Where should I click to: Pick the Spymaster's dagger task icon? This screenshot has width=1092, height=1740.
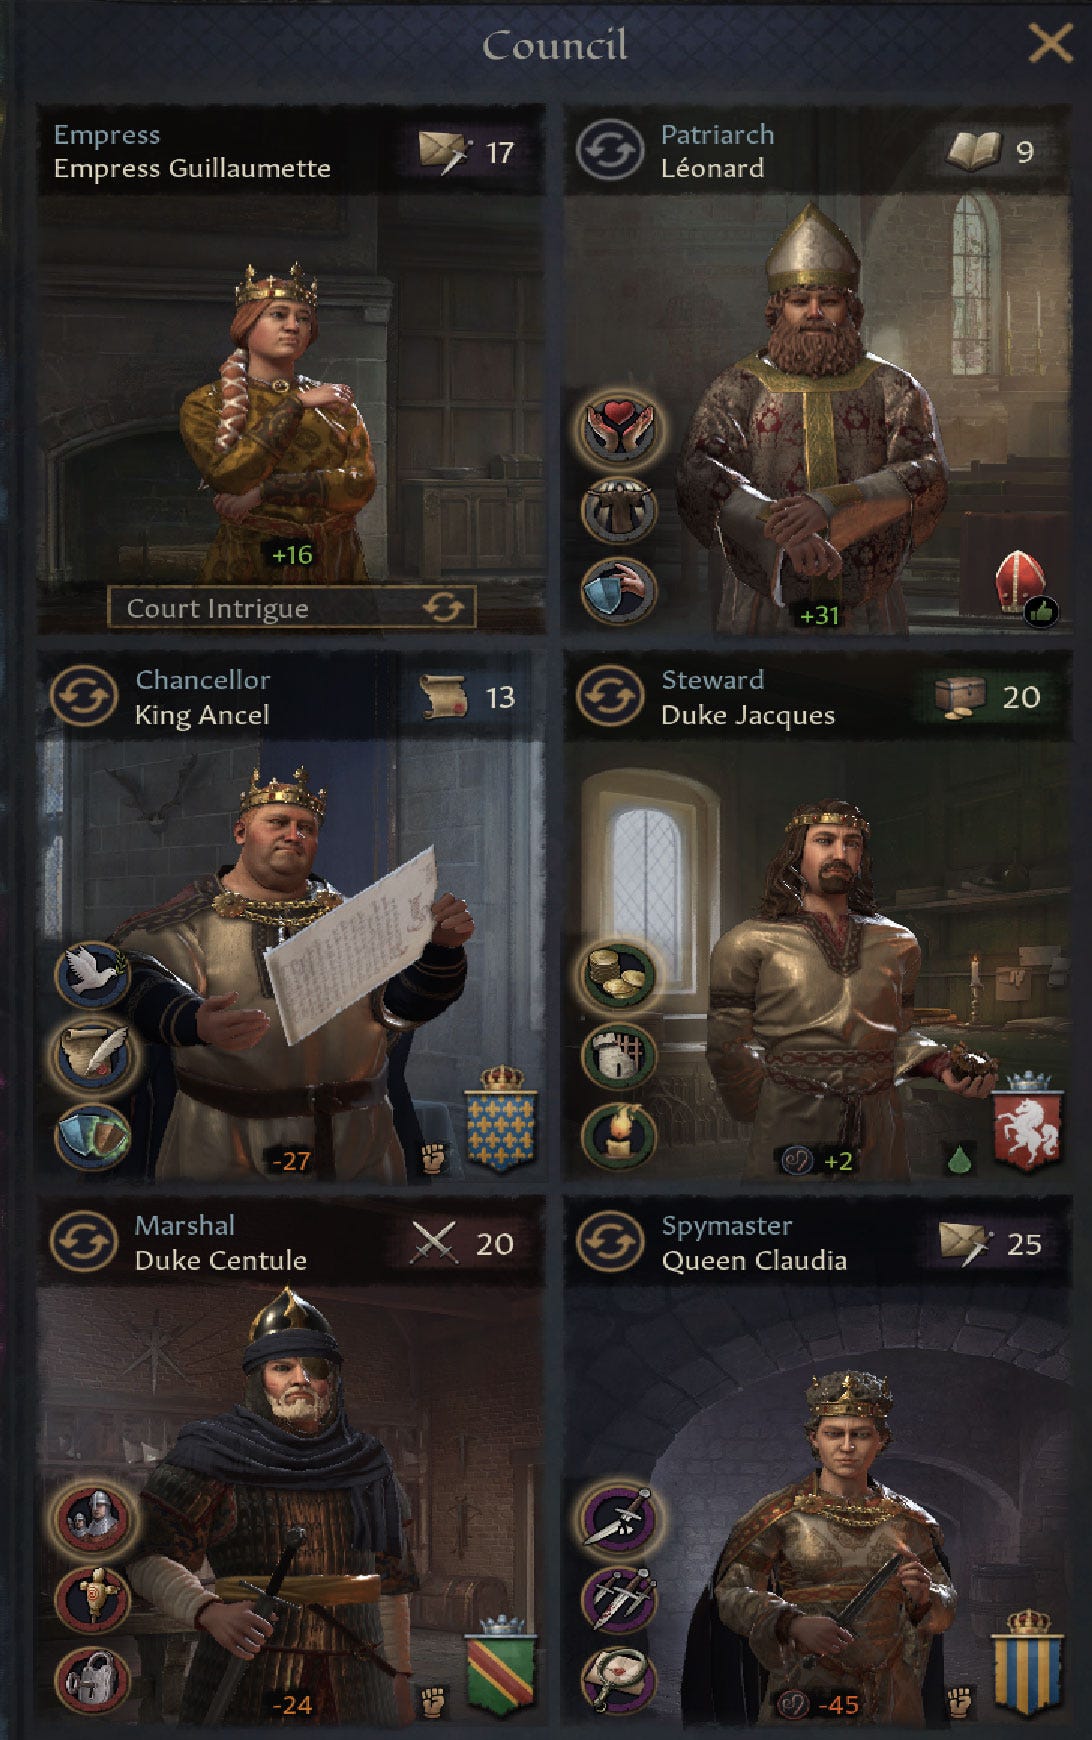pyautogui.click(x=619, y=1517)
